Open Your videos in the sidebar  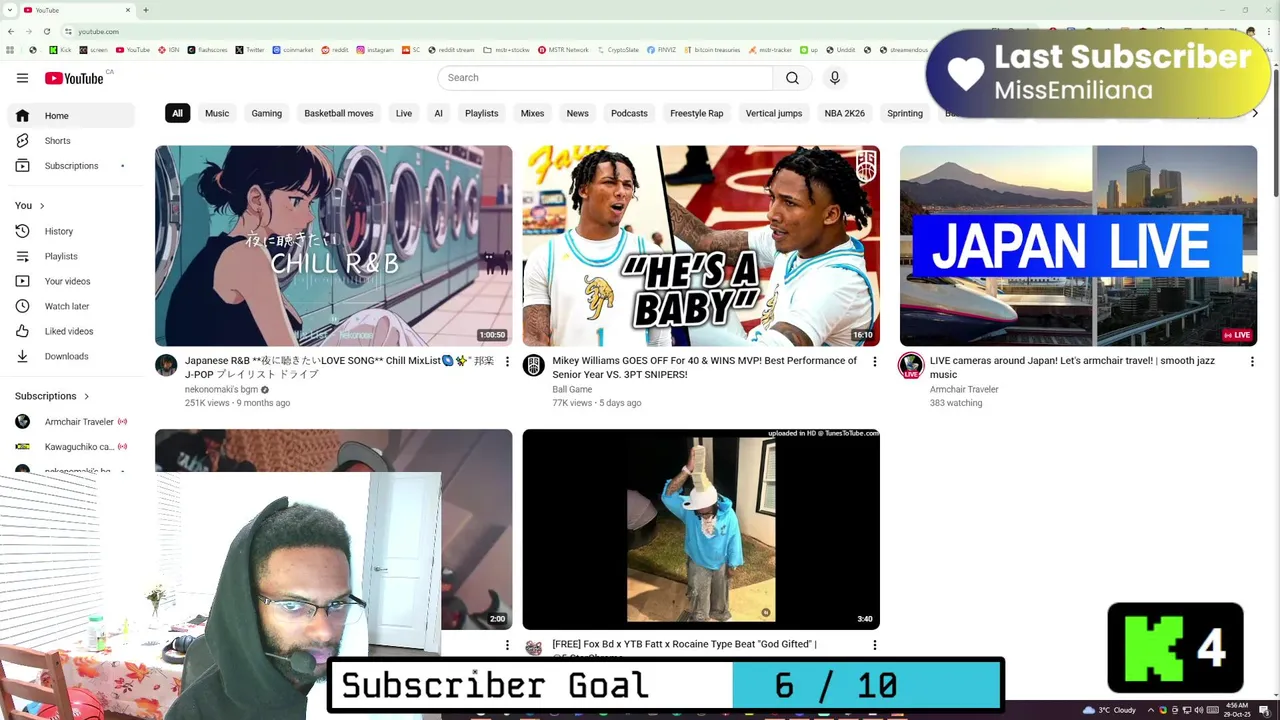pos(71,281)
